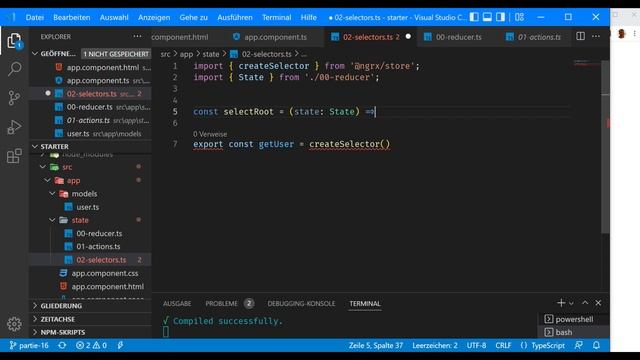Open user.ts in the models folder tree
This screenshot has height=360, width=640.
[x=88, y=207]
